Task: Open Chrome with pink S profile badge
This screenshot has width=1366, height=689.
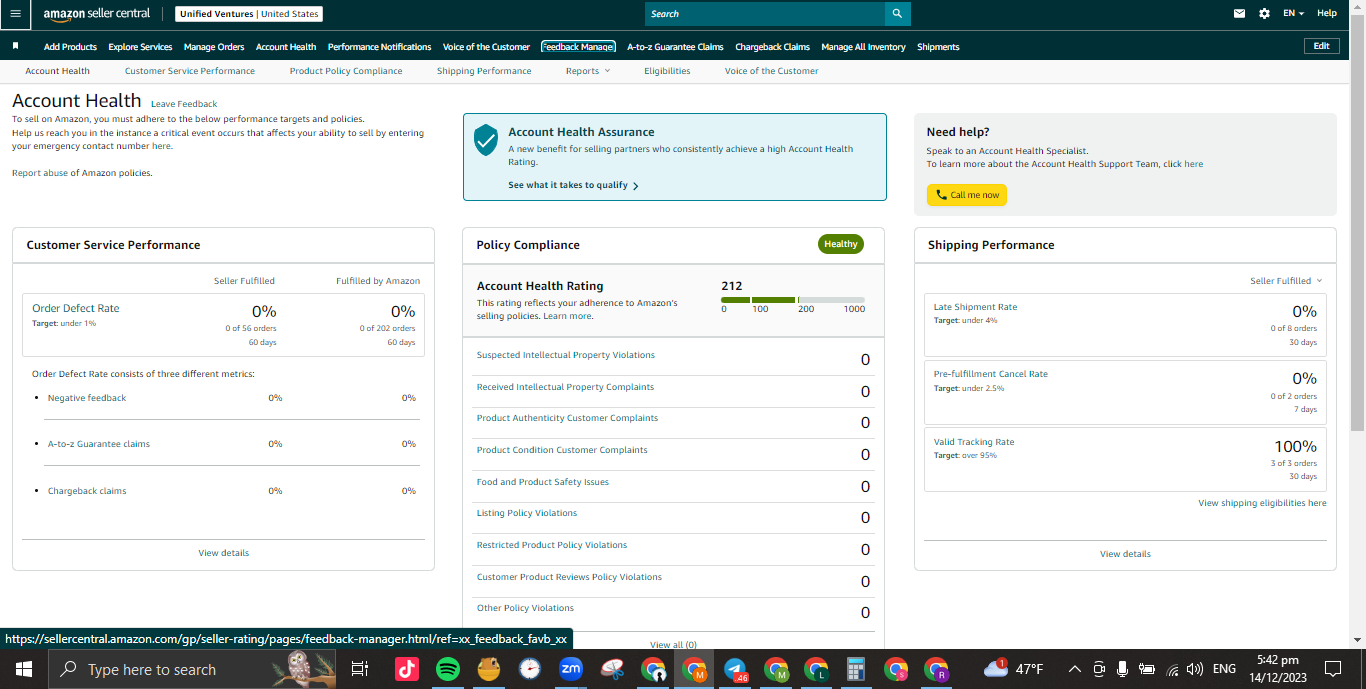Action: pos(896,669)
